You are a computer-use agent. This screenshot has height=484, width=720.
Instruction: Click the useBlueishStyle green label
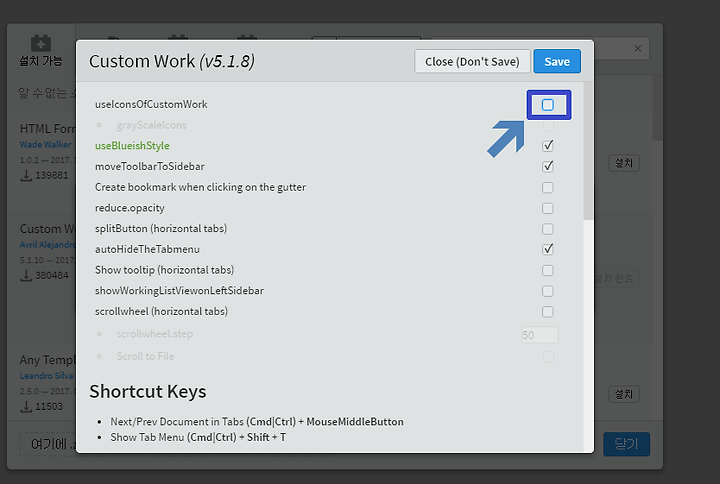click(x=132, y=146)
